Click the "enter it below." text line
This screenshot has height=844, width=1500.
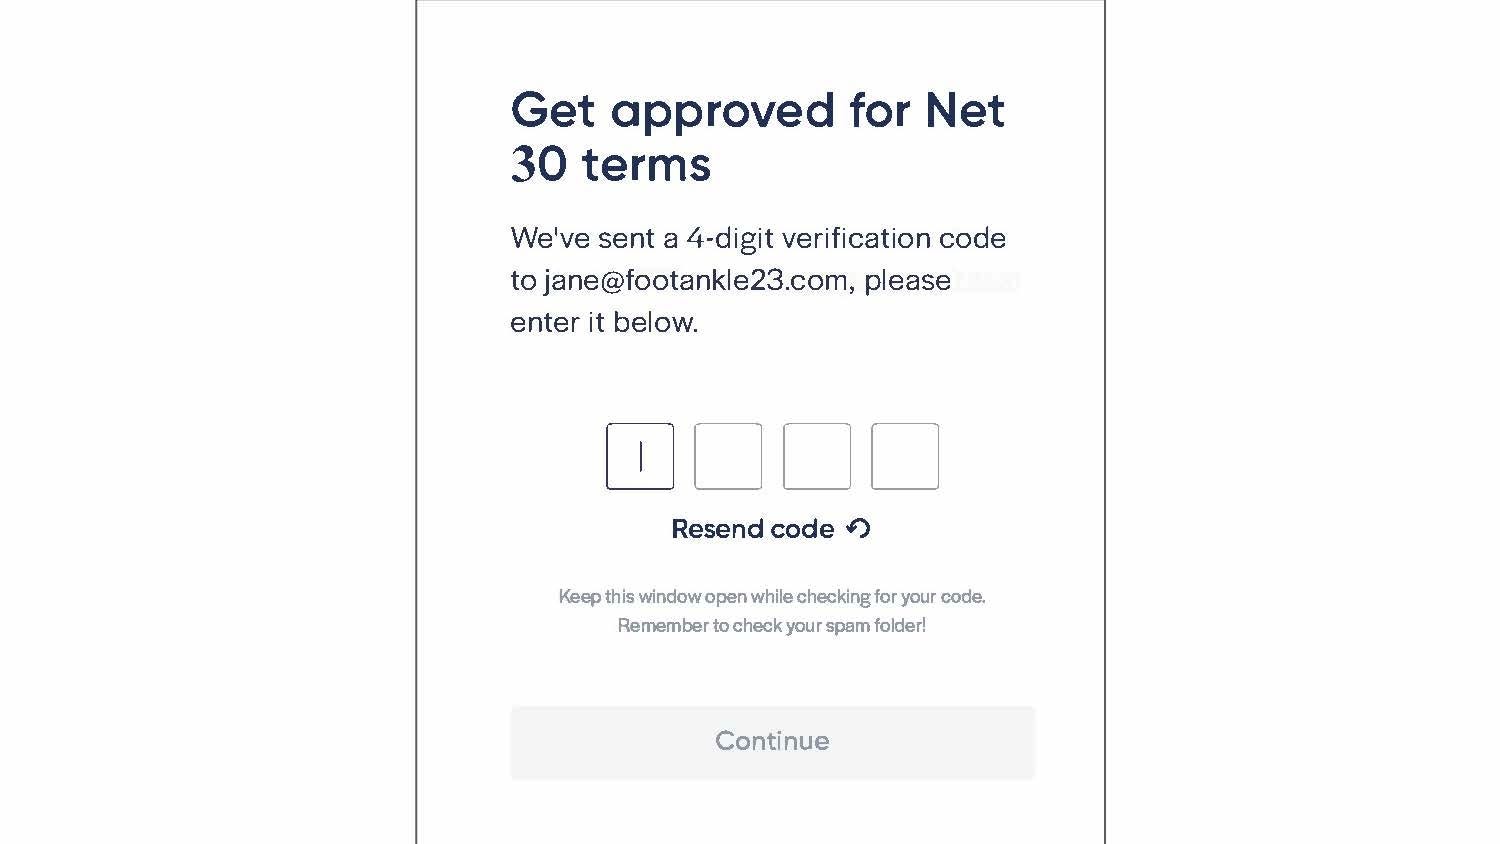tap(604, 322)
